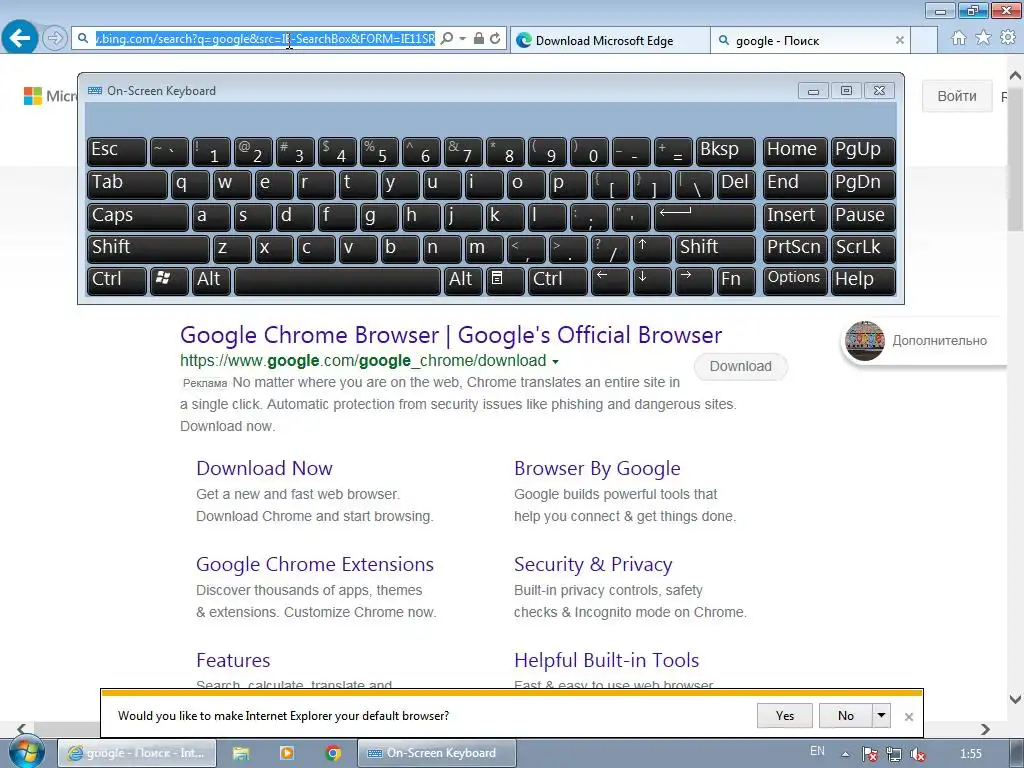Image resolution: width=1024 pixels, height=768 pixels.
Task: Open Google Chrome Browser official result link
Action: 451,335
